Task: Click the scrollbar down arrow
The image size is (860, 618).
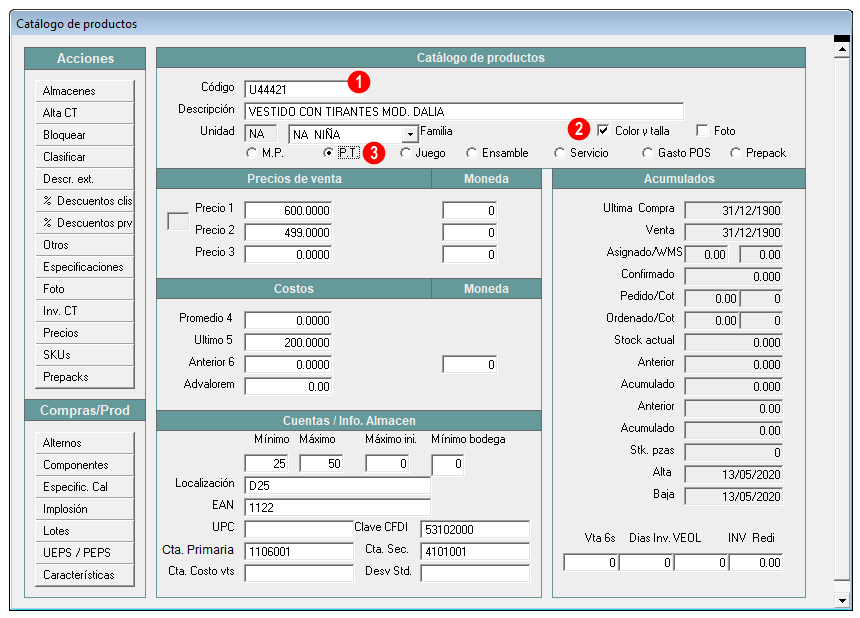Action: pyautogui.click(x=842, y=600)
